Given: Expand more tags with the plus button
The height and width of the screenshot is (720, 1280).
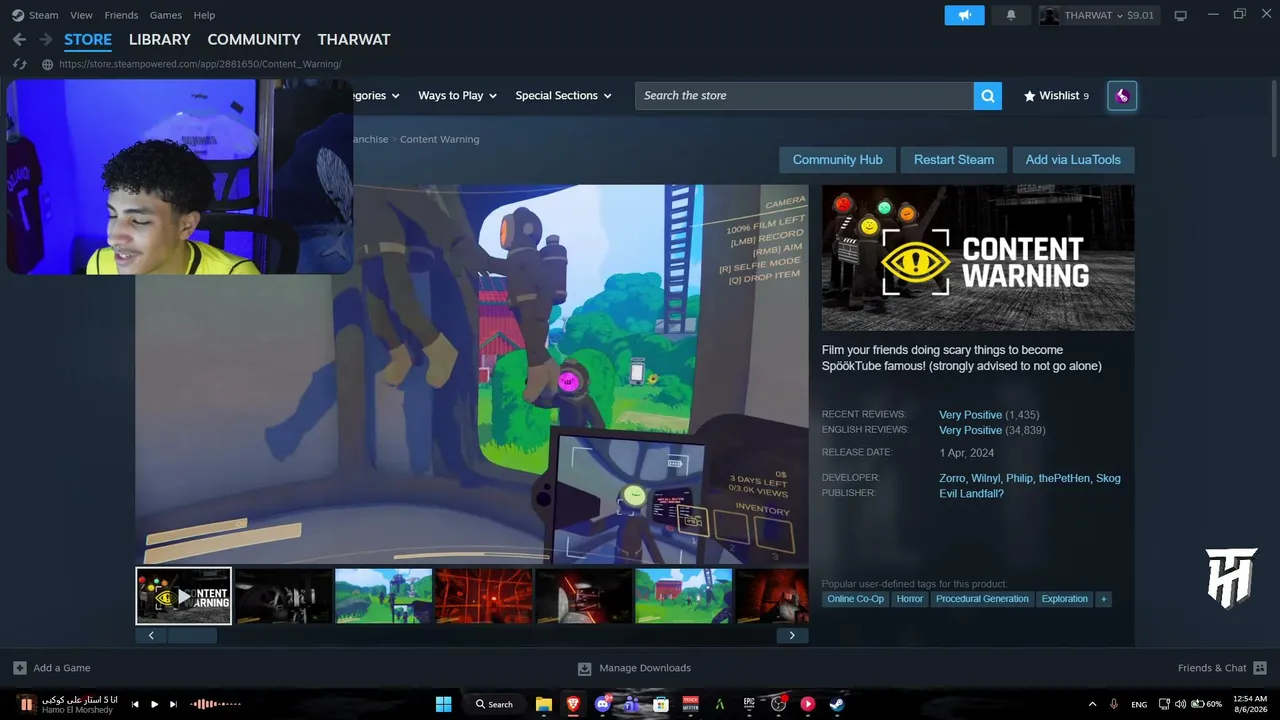Looking at the screenshot, I should pyautogui.click(x=1103, y=599).
